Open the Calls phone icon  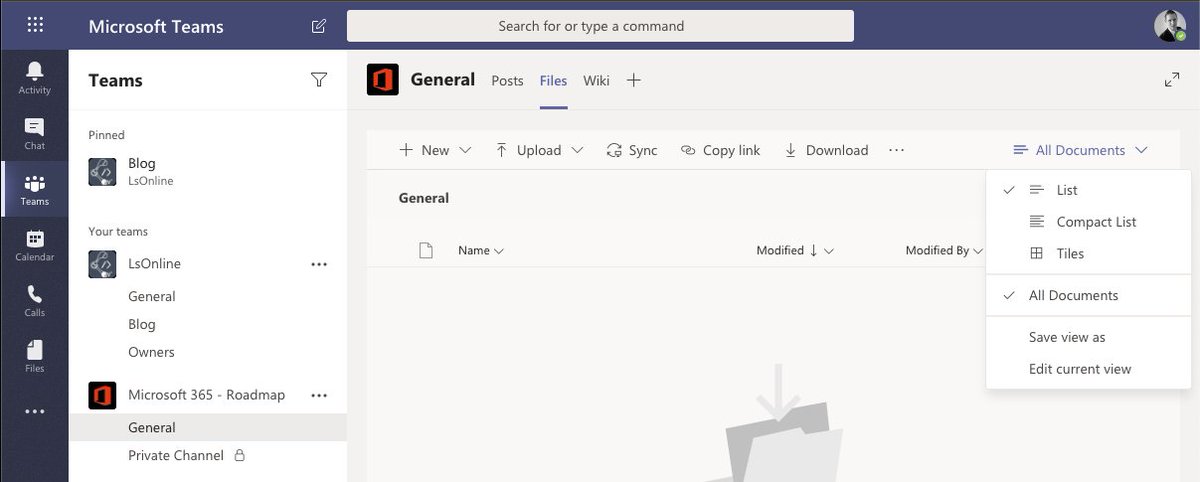click(x=35, y=301)
